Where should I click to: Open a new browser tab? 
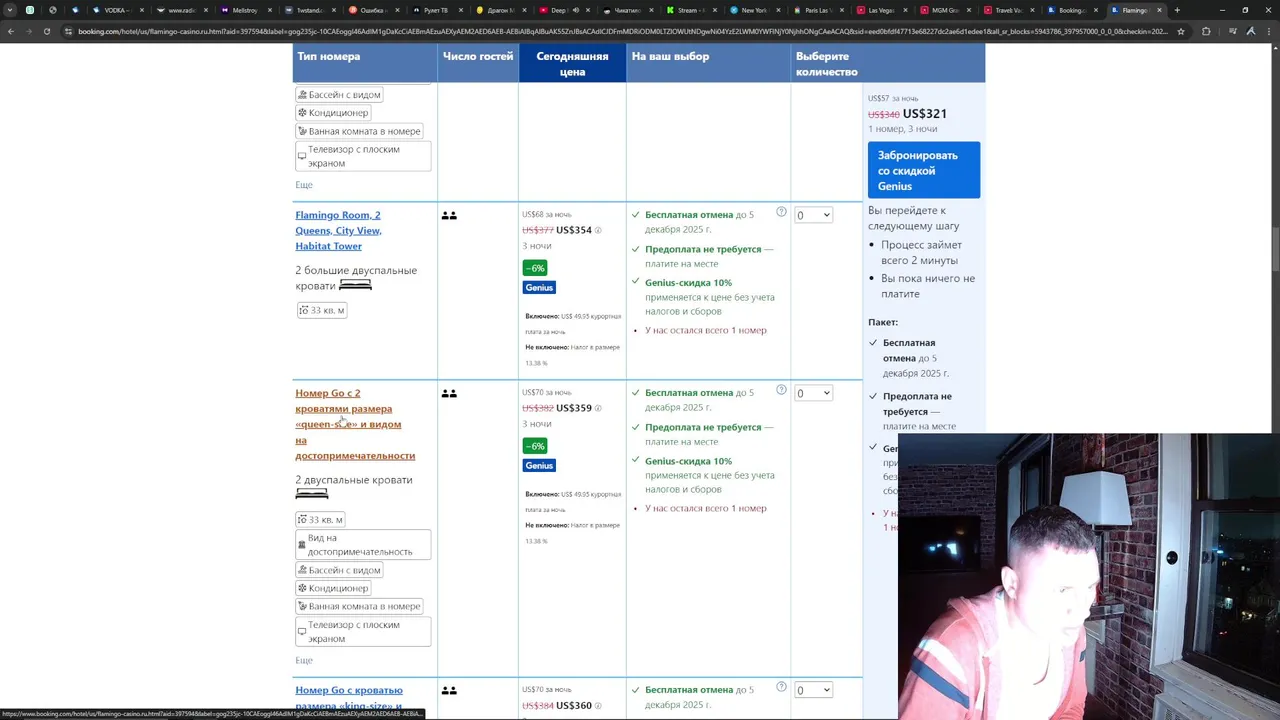(x=1177, y=10)
